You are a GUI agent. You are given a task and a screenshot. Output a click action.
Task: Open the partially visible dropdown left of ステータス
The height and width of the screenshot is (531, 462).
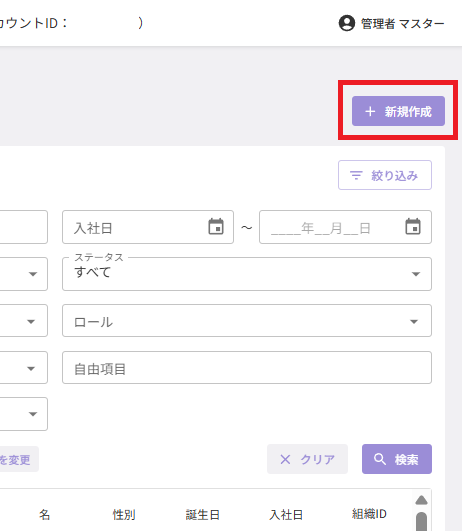(24, 274)
